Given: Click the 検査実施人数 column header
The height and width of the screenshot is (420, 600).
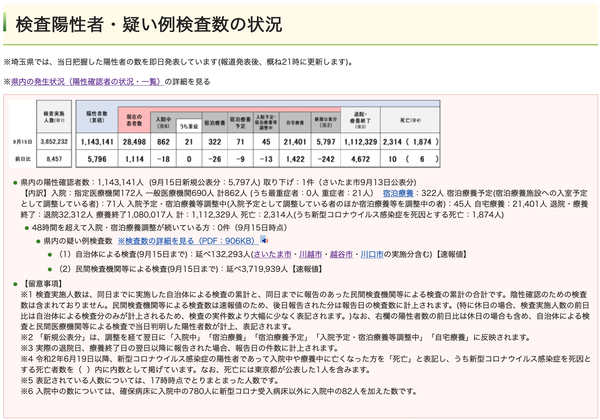Looking at the screenshot, I should tap(54, 117).
